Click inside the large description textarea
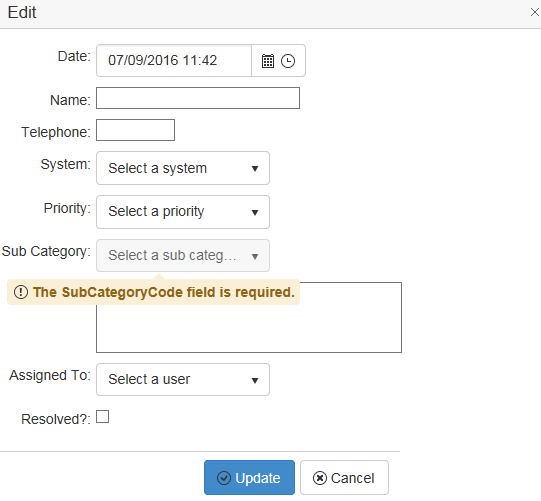The width and height of the screenshot is (541, 501). point(249,328)
